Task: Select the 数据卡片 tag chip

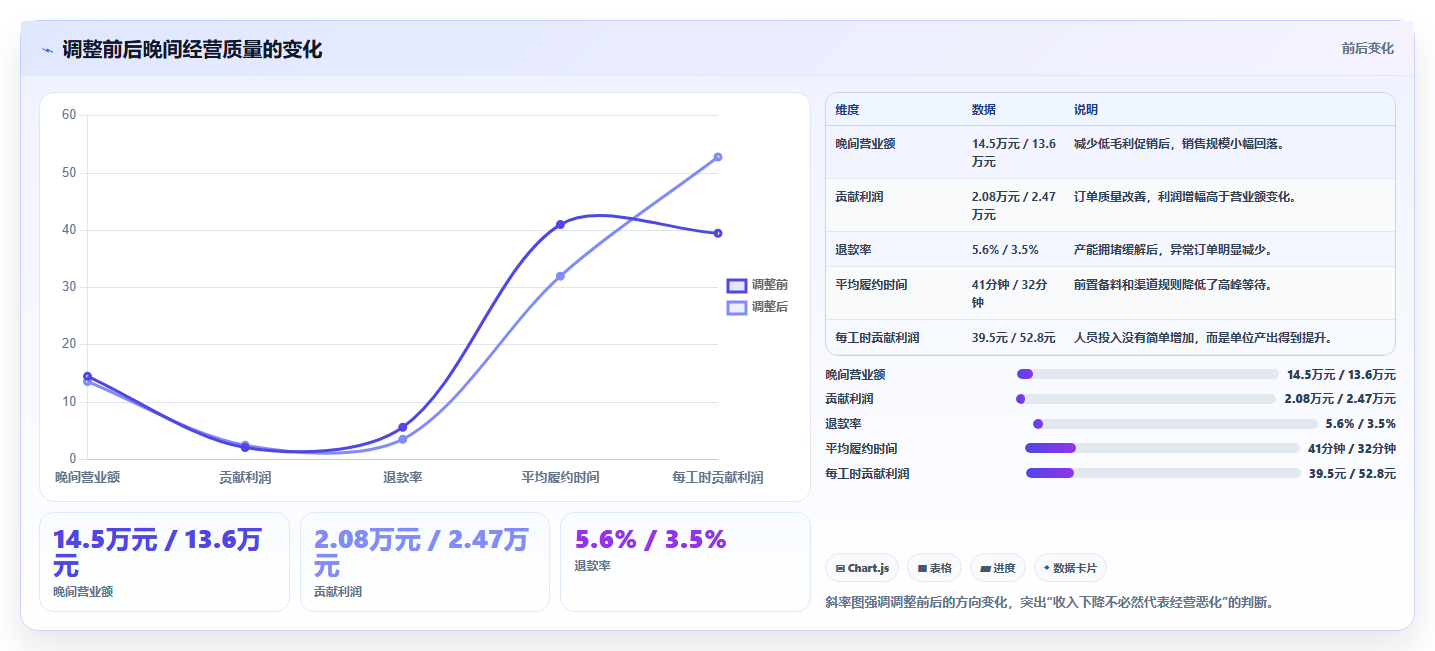Action: pos(1070,568)
